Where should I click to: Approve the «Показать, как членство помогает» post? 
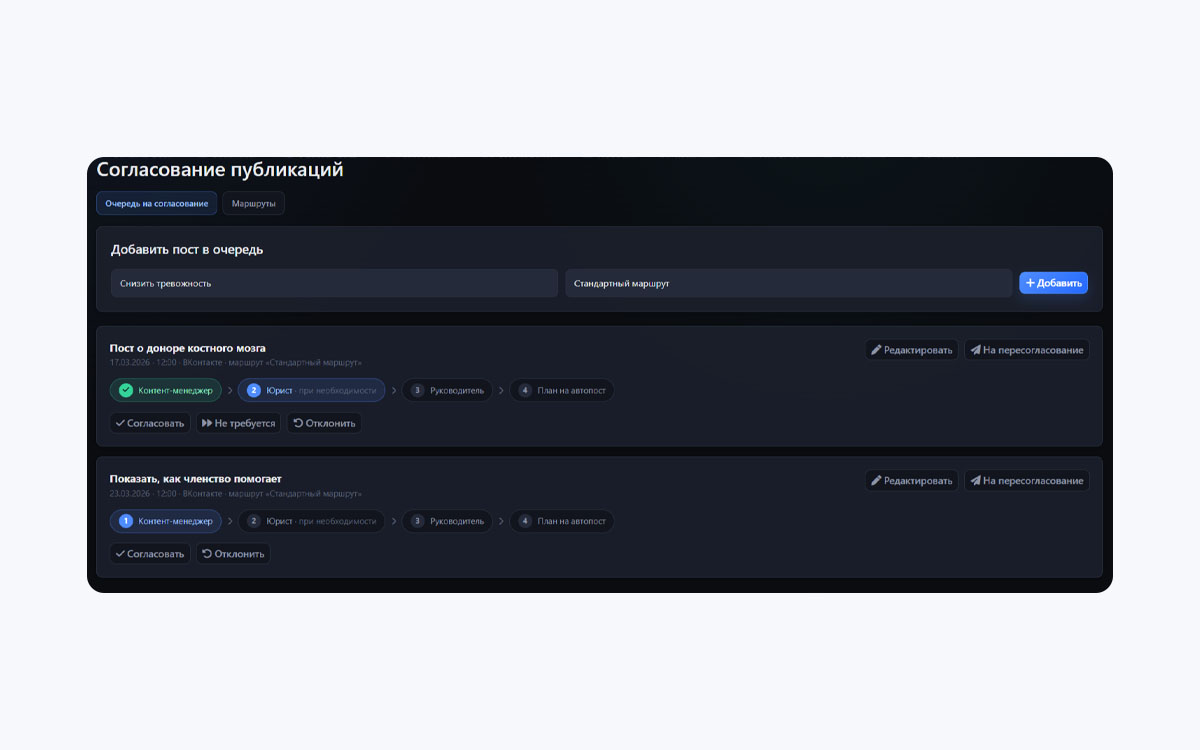click(x=150, y=553)
